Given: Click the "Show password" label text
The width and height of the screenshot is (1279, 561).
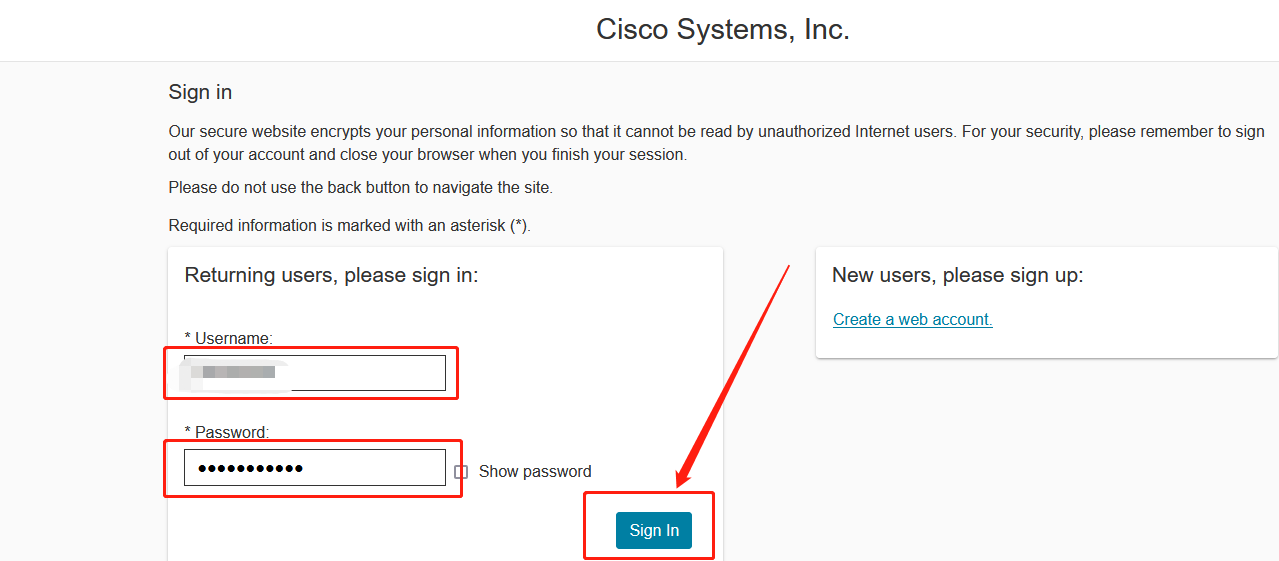Looking at the screenshot, I should [535, 472].
